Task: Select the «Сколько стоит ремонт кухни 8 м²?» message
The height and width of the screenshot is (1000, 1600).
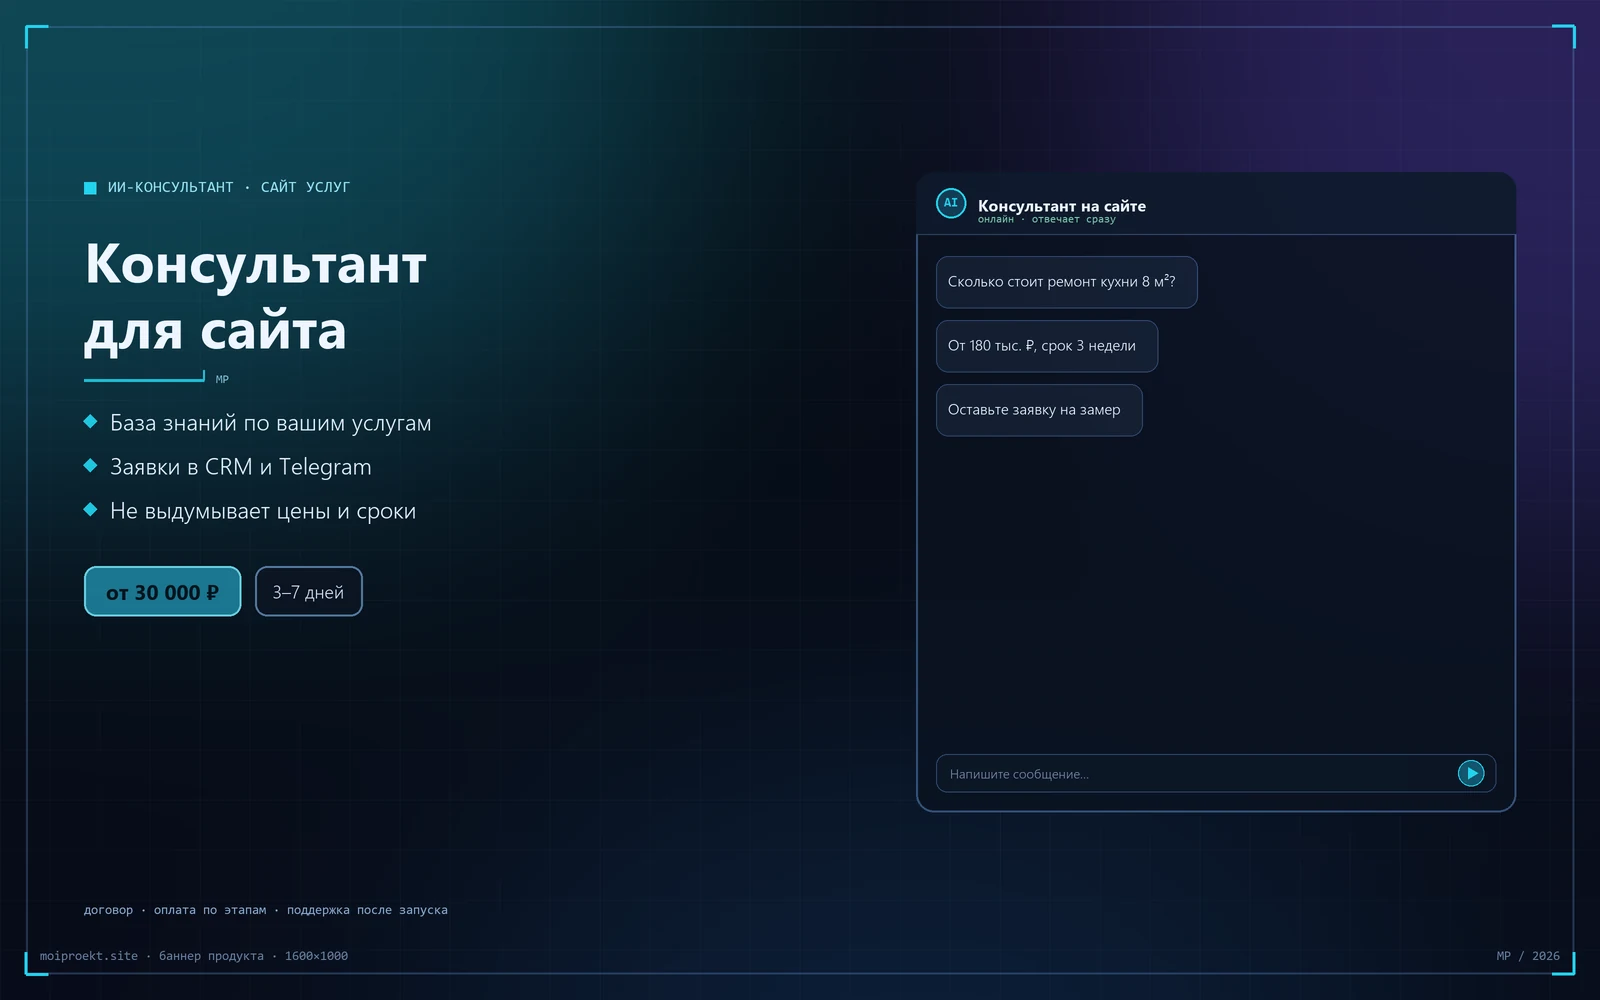Action: (x=1067, y=282)
